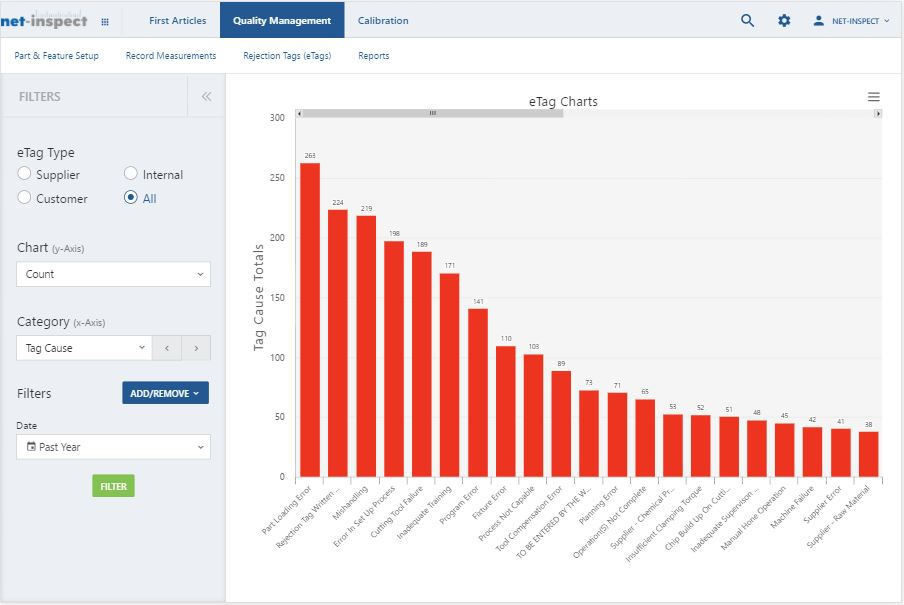The image size is (904, 605).
Task: Click the apps grid icon beside the logo
Action: coord(104,20)
